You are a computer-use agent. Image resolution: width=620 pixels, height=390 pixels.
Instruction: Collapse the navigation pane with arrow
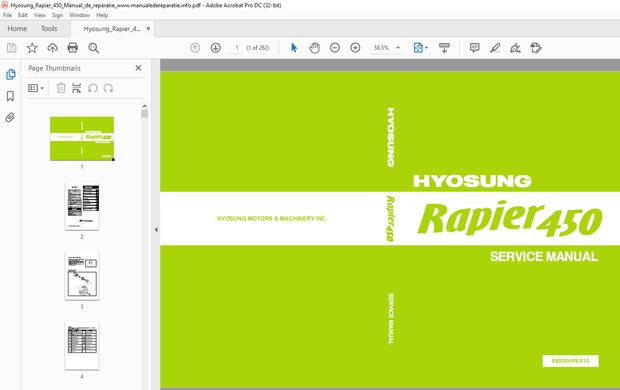pos(156,229)
